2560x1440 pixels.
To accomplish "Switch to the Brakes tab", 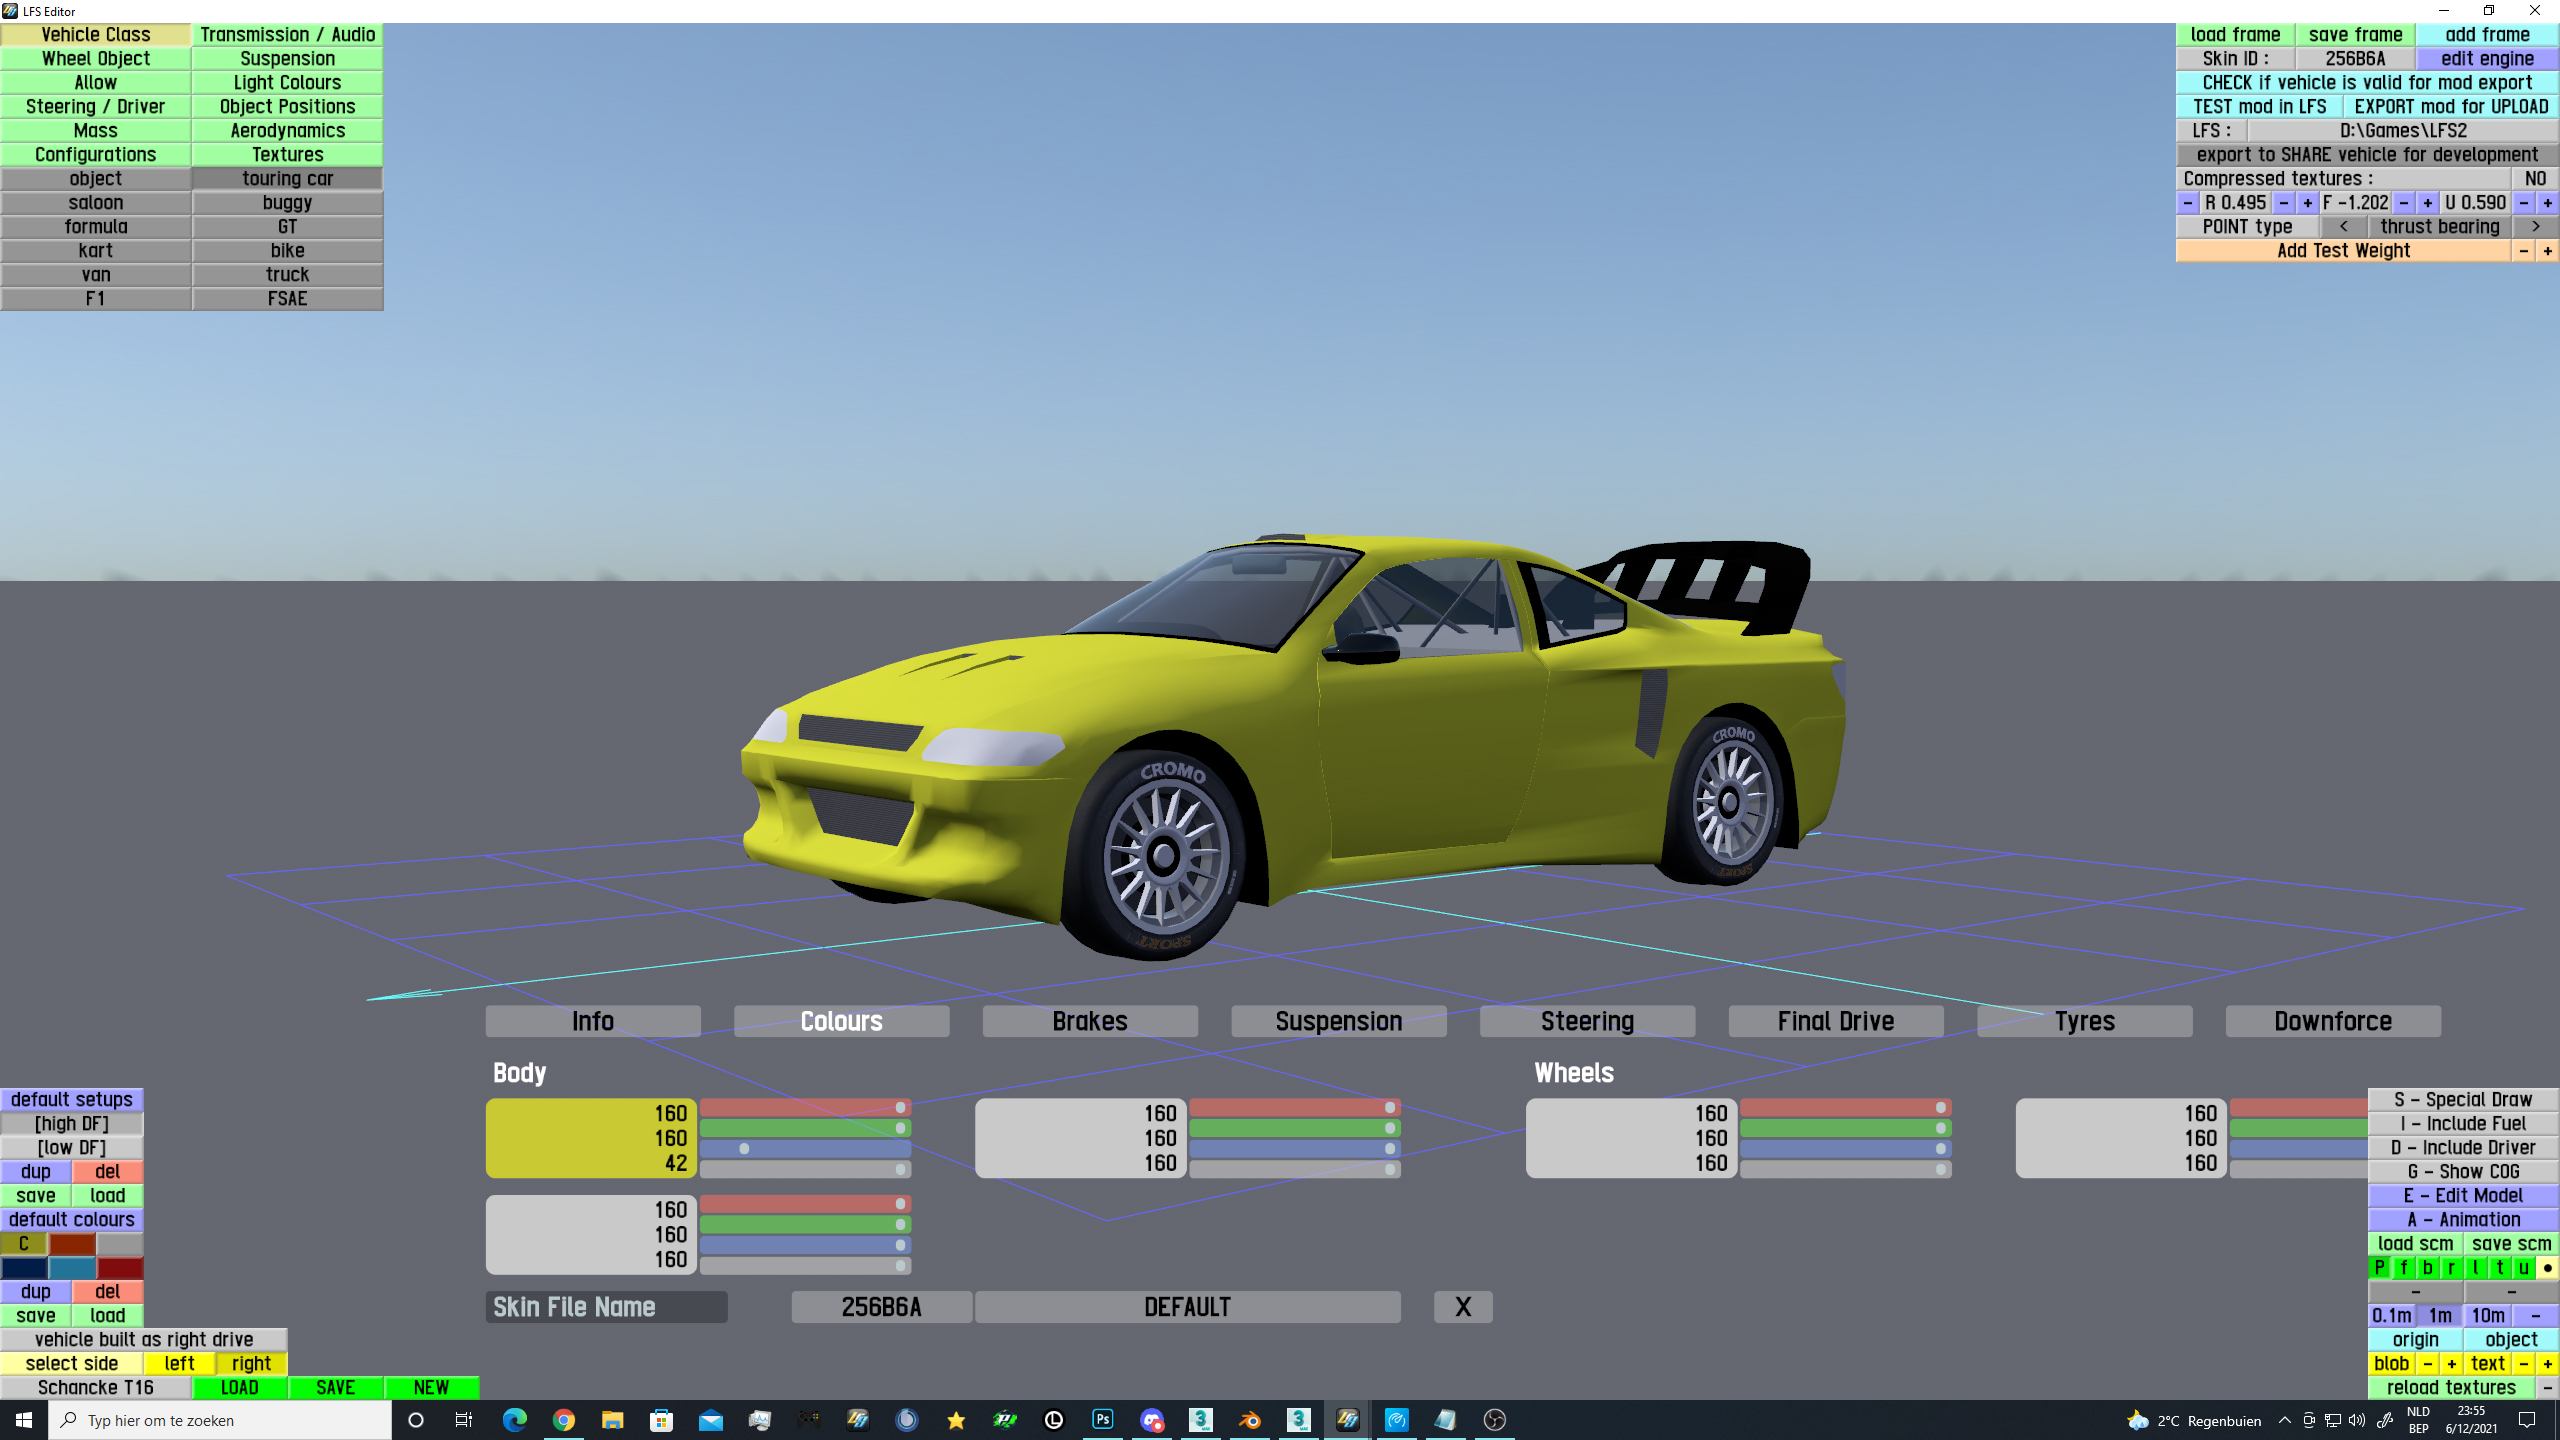I will coord(1089,1021).
